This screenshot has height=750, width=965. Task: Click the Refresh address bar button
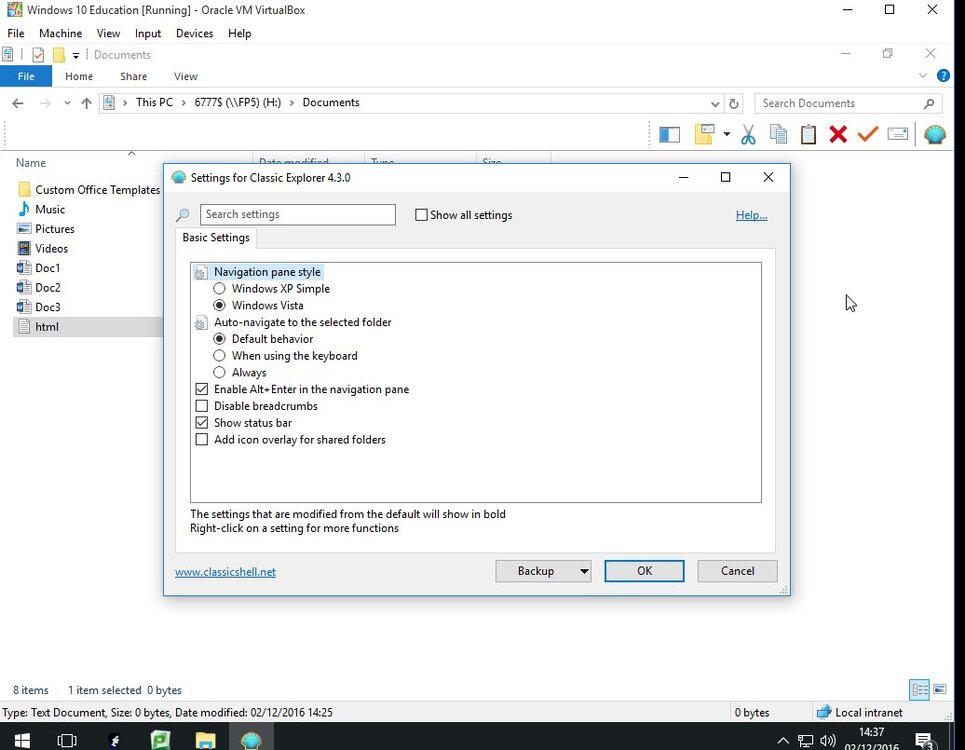(734, 103)
